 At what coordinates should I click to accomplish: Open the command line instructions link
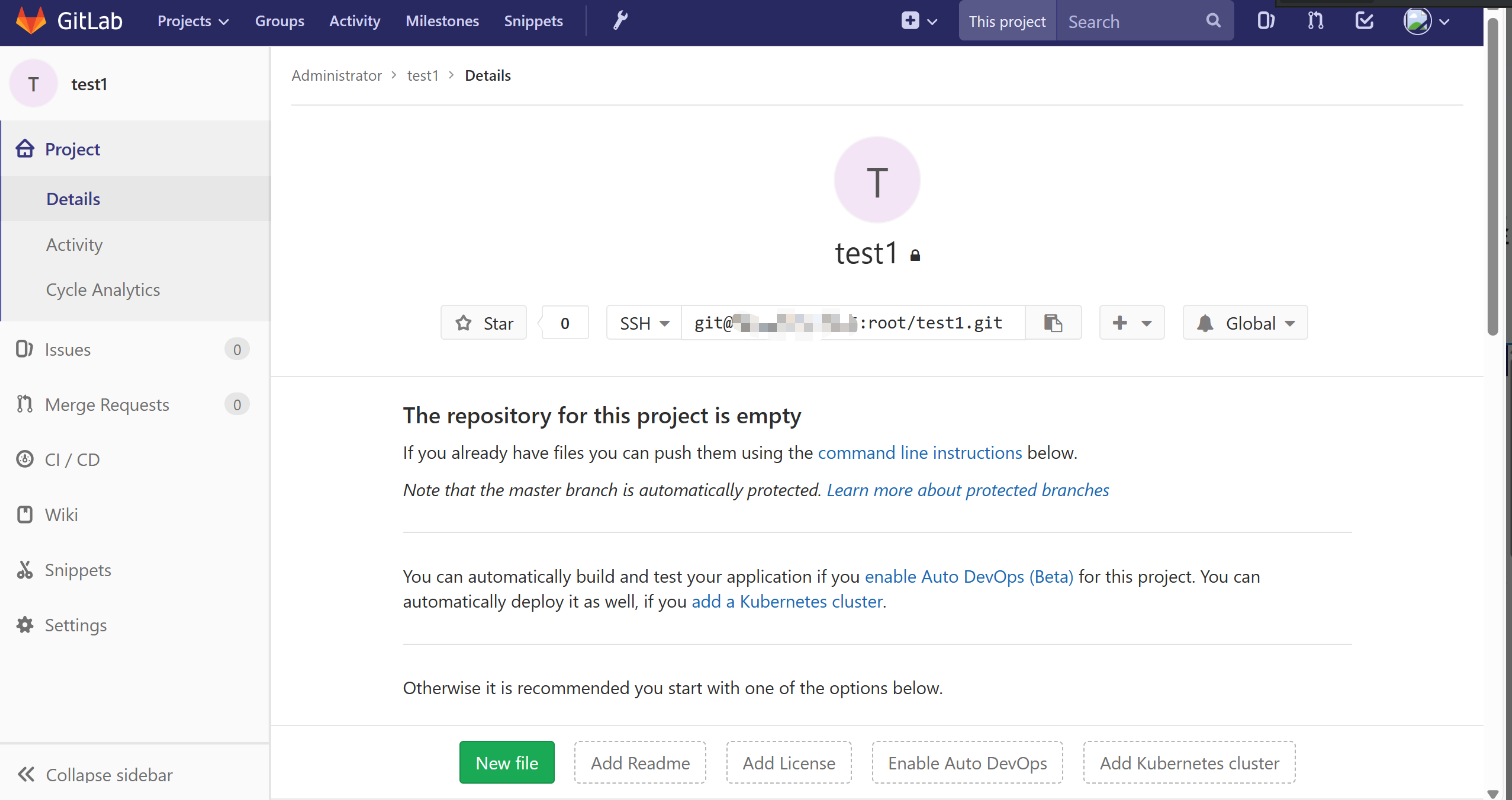[920, 453]
